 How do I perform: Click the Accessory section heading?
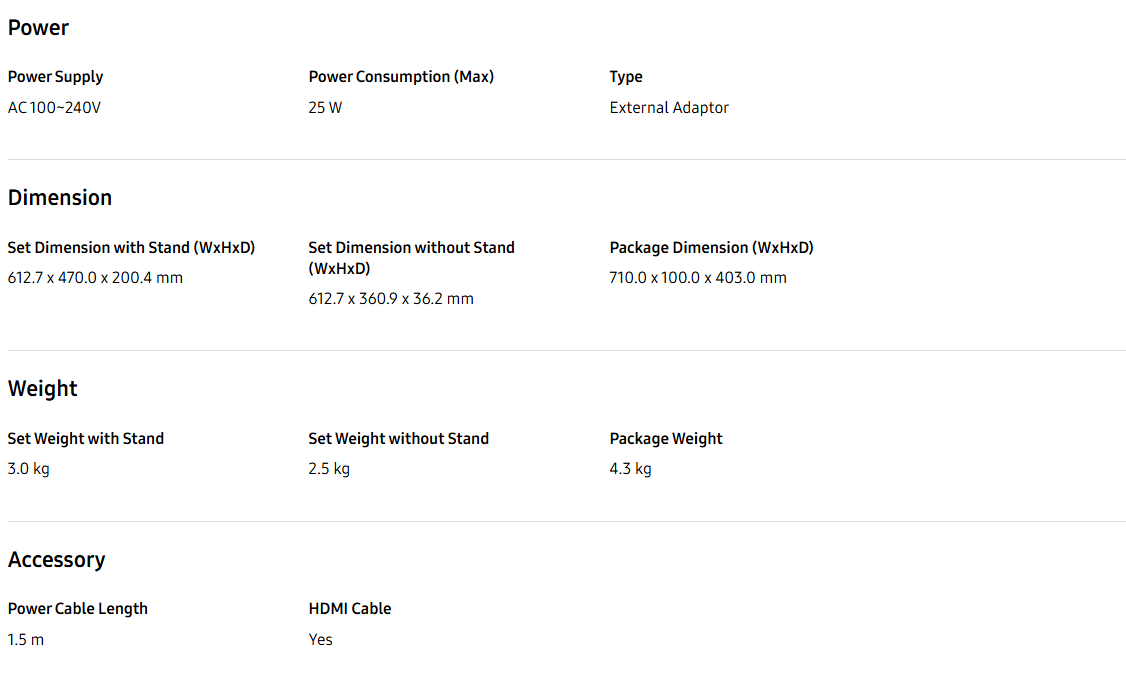click(x=57, y=559)
